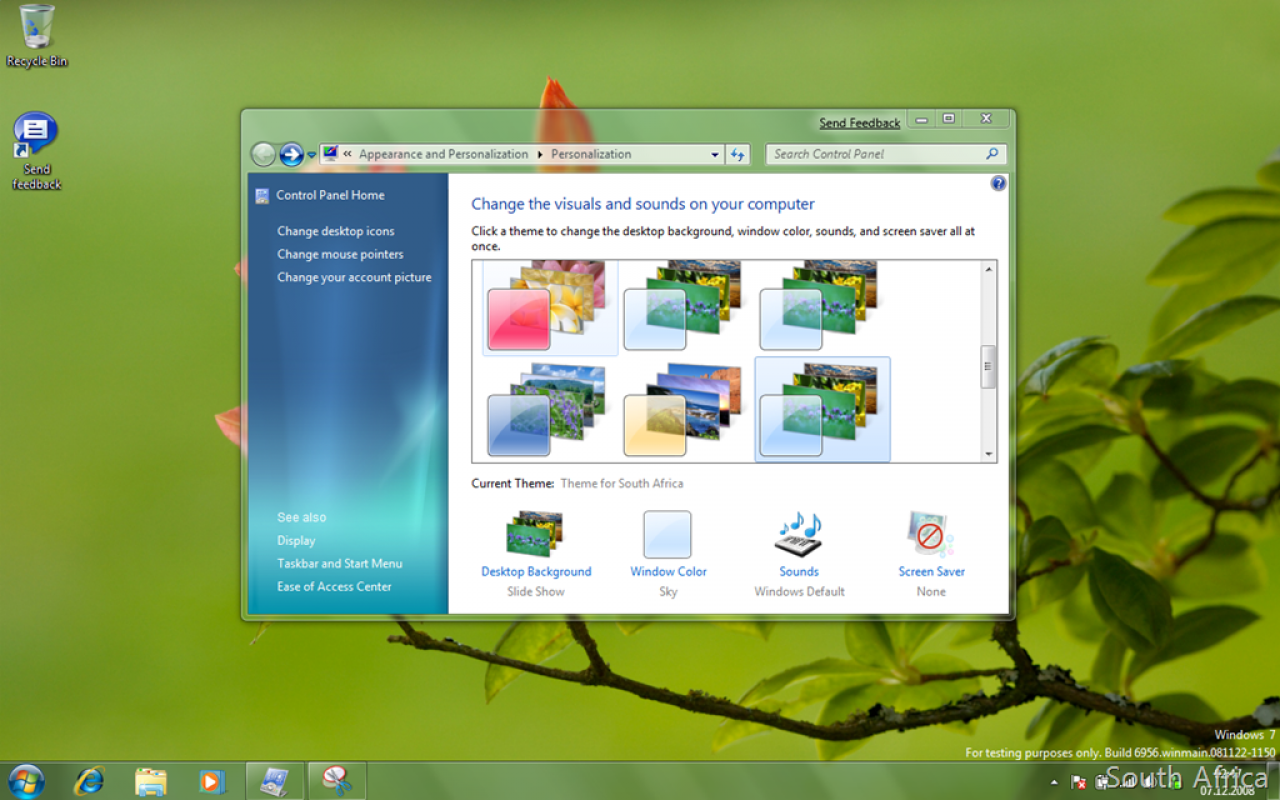This screenshot has height=800, width=1280.
Task: Open Control Panel Home
Action: pyautogui.click(x=330, y=195)
